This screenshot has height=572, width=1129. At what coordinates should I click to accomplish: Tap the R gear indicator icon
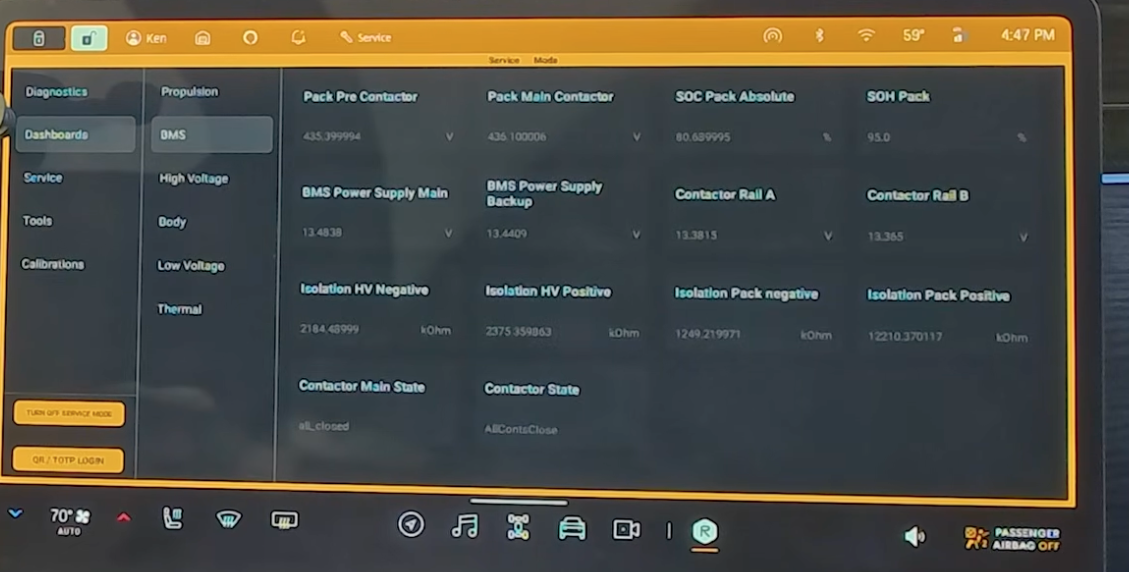(704, 532)
